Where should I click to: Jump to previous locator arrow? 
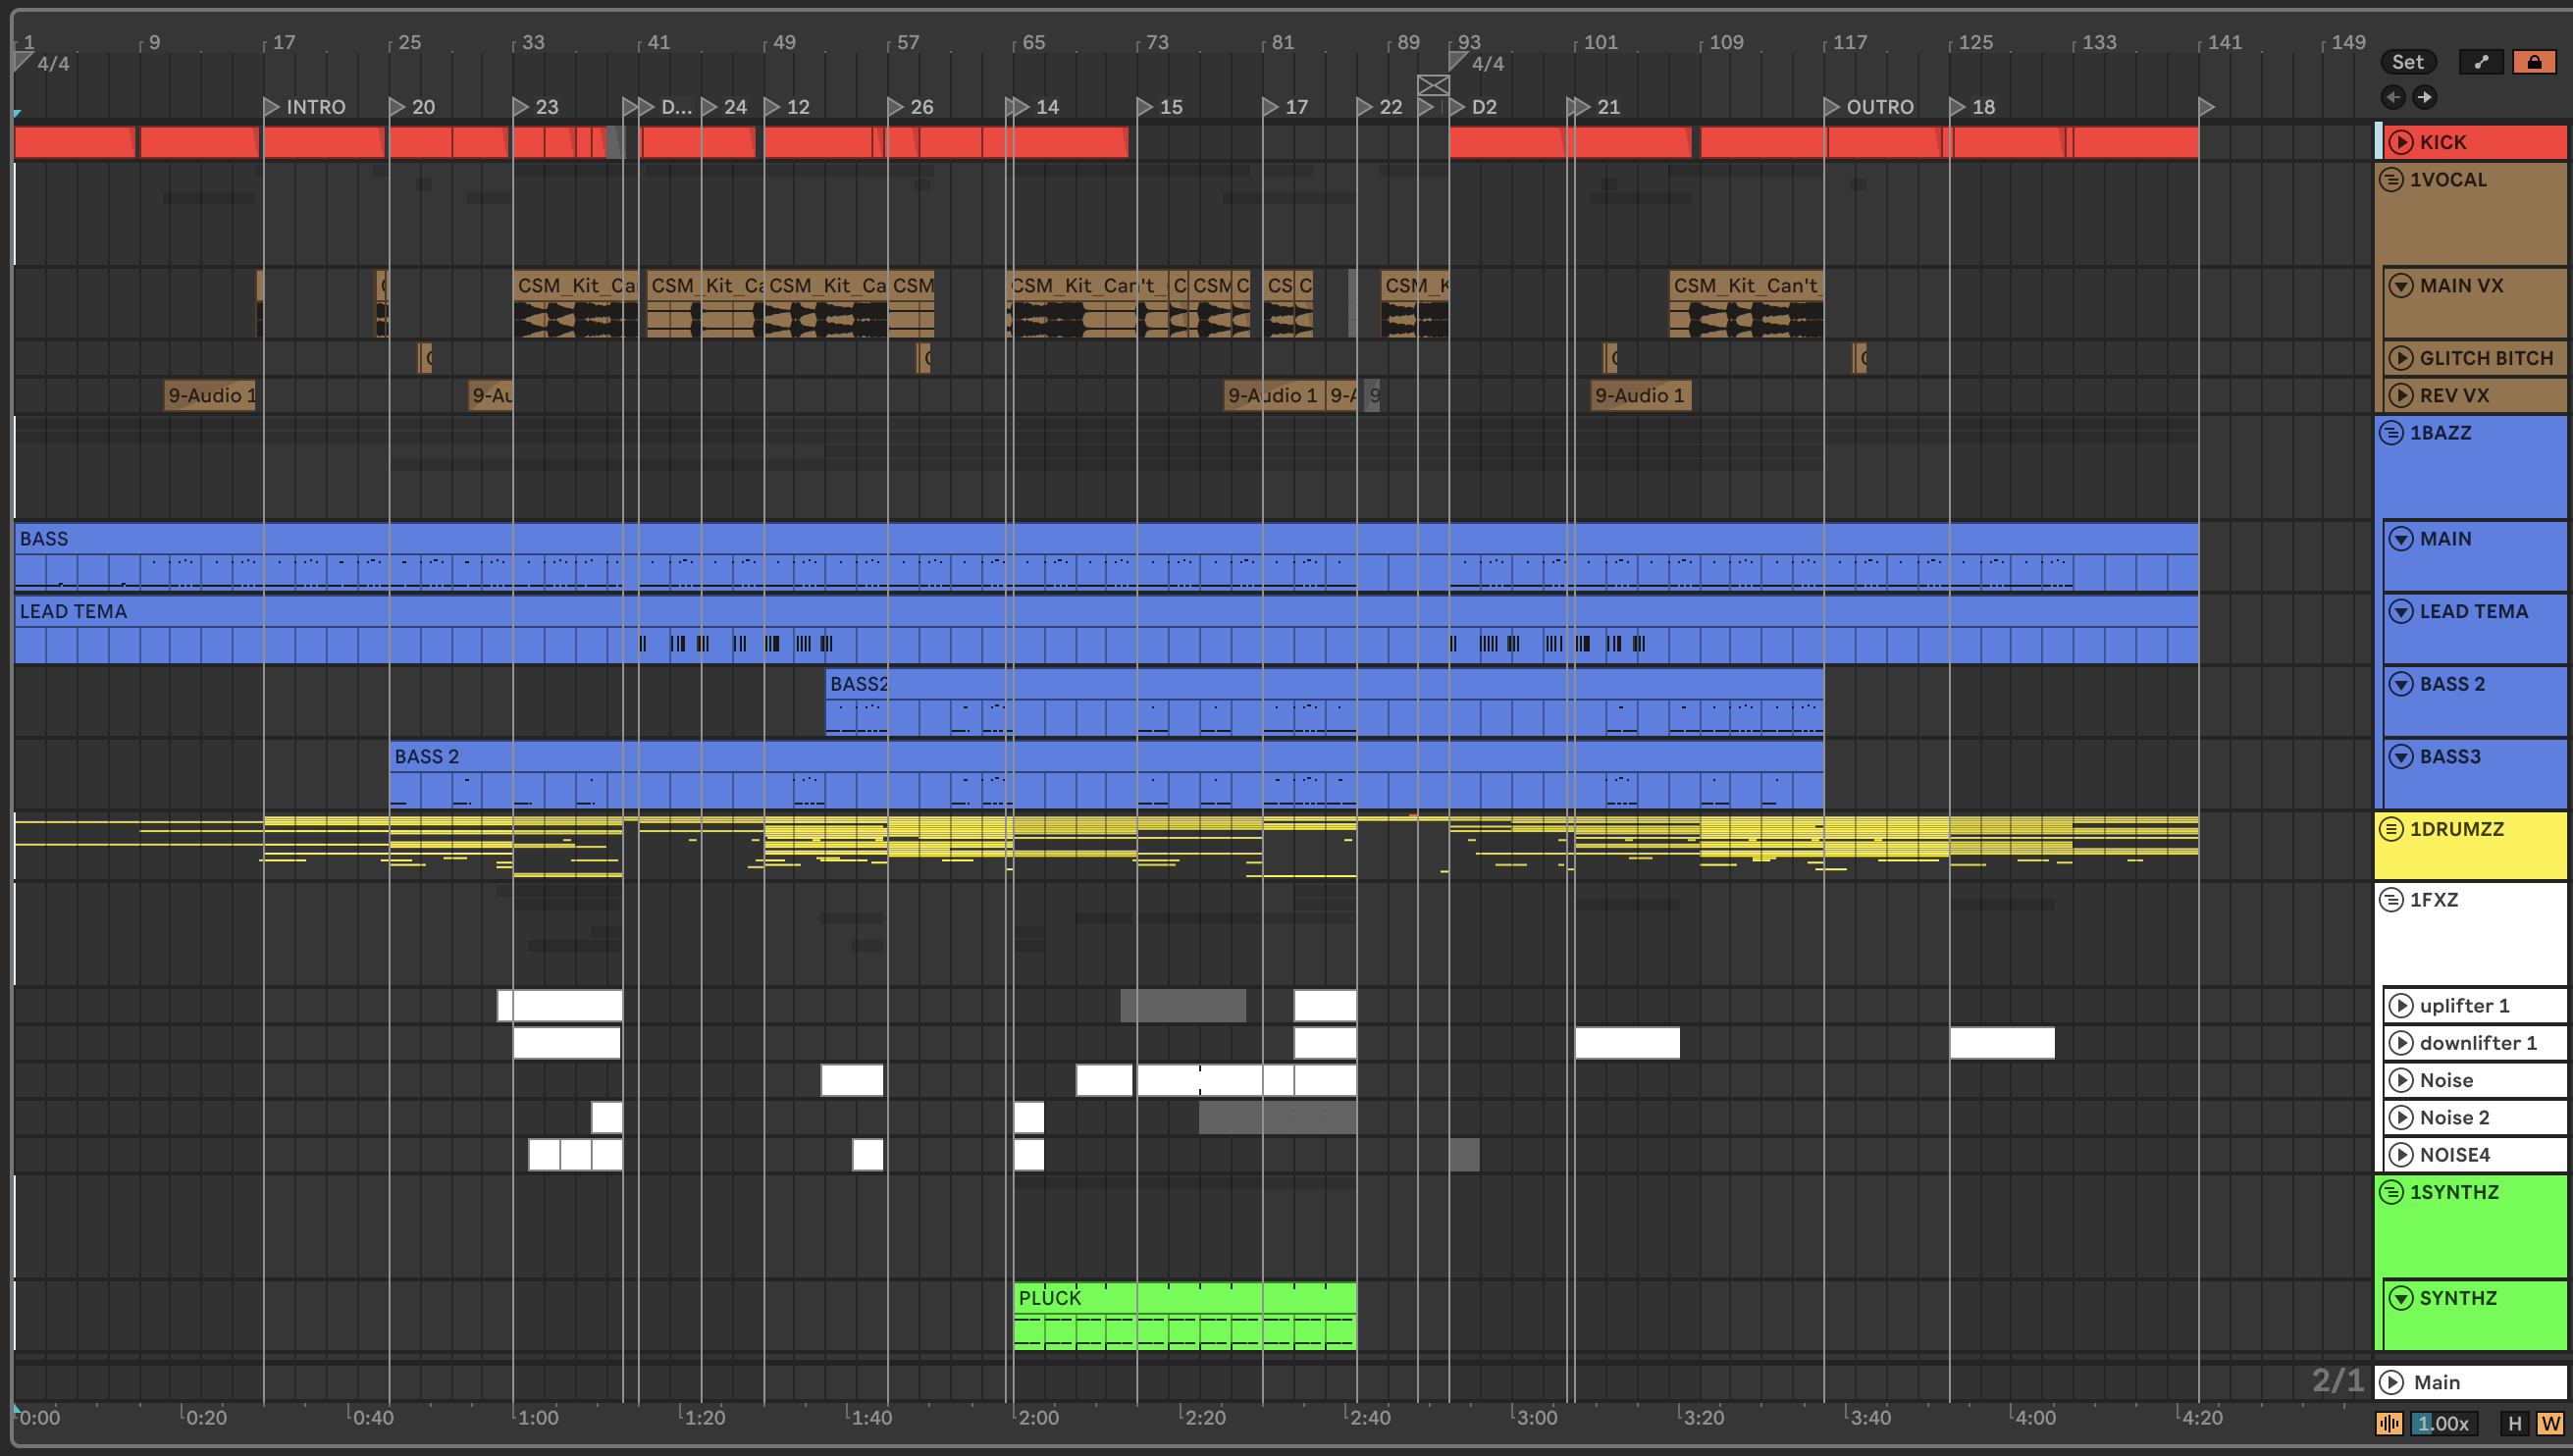click(2393, 97)
